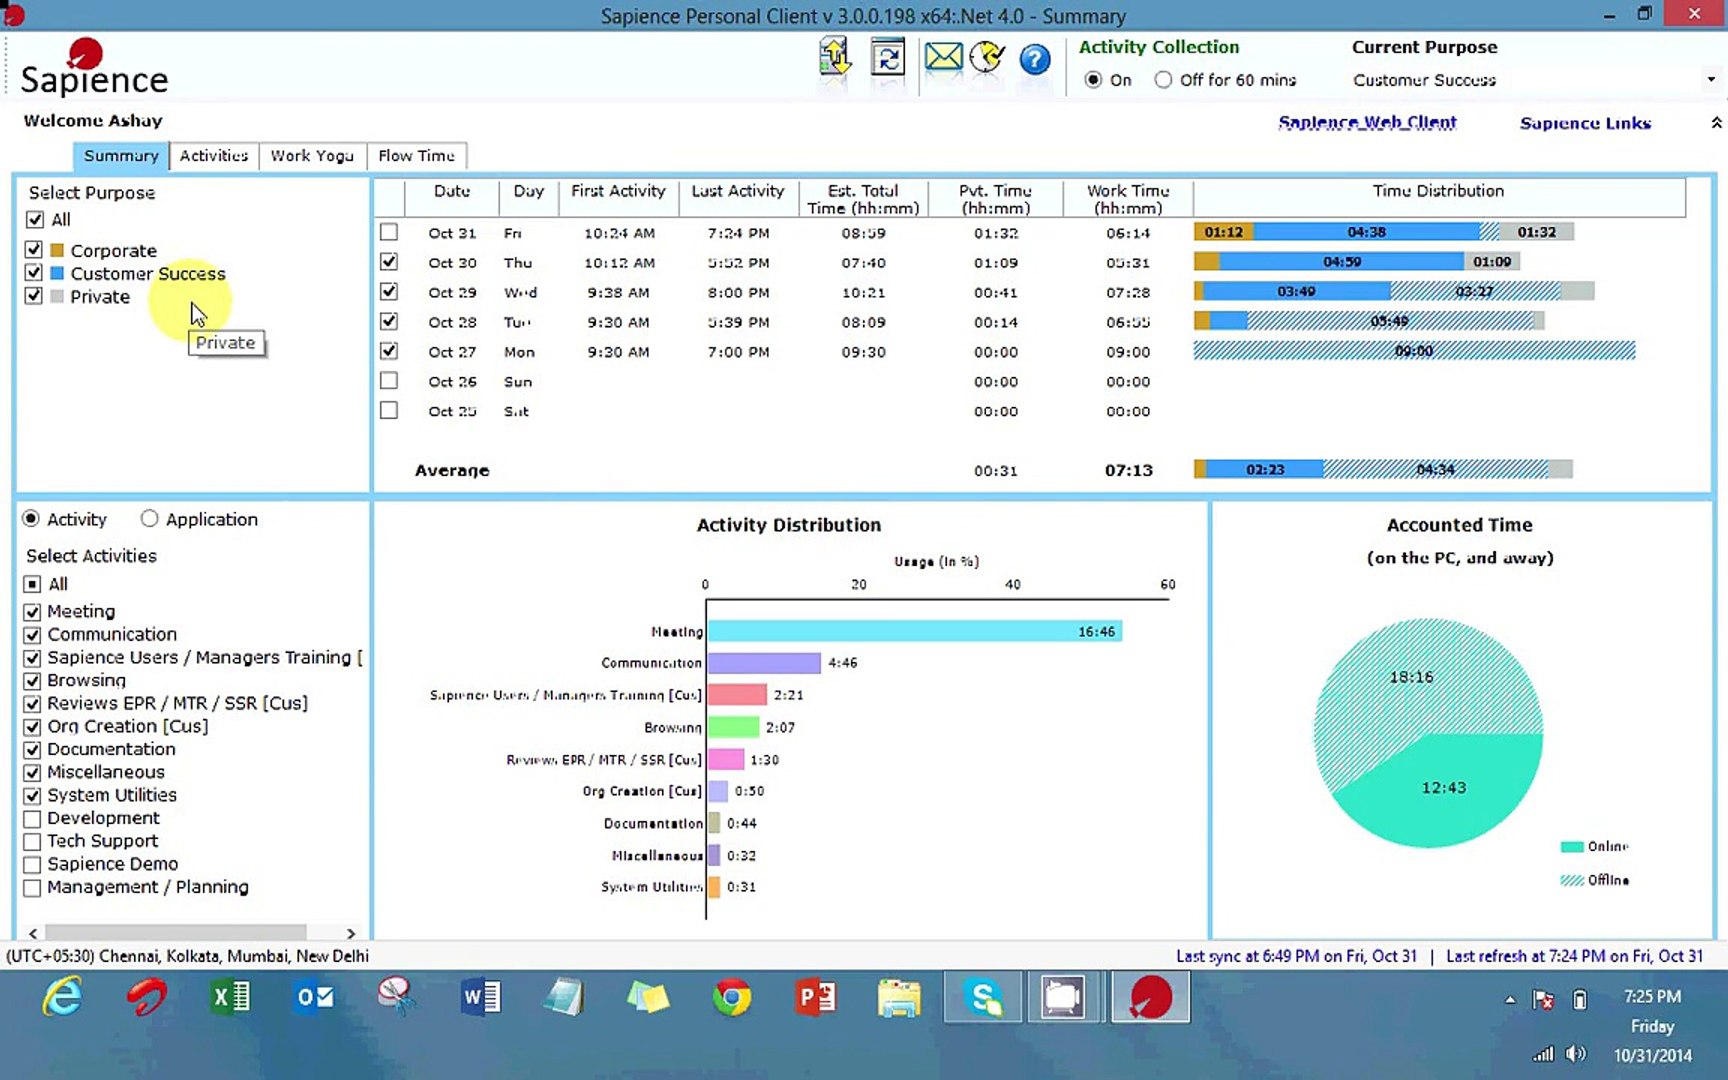Launch Google Chrome from the taskbar
Viewport: 1728px width, 1080px height.
(732, 998)
